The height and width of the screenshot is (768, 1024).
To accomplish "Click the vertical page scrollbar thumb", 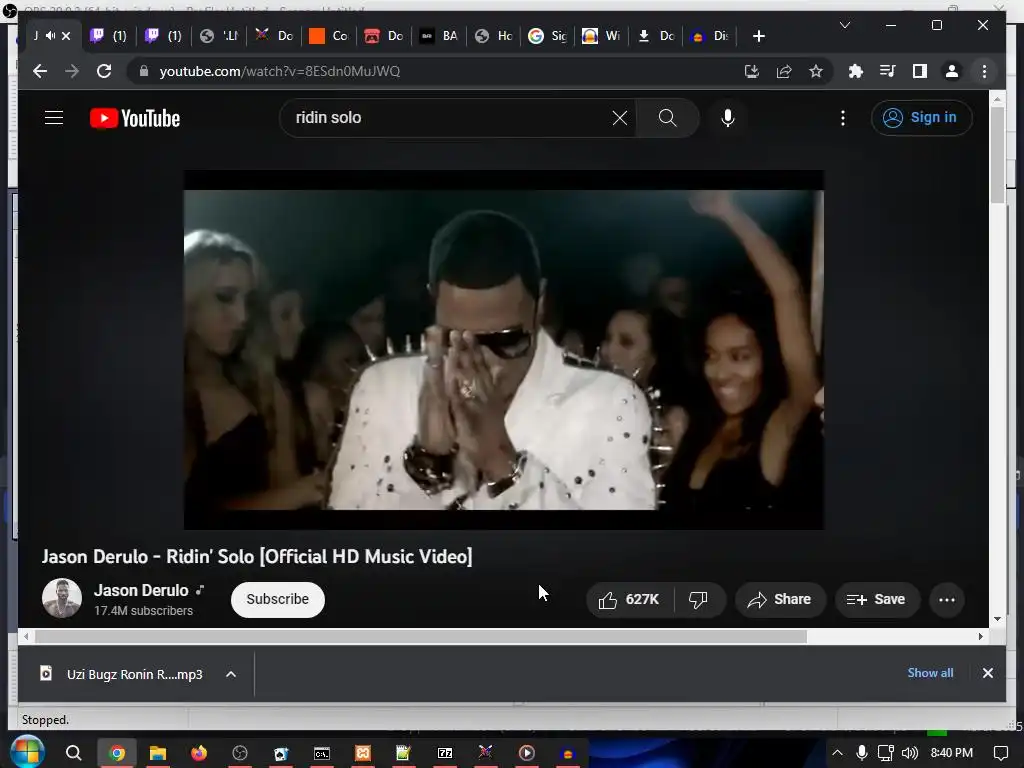I will pos(997,153).
